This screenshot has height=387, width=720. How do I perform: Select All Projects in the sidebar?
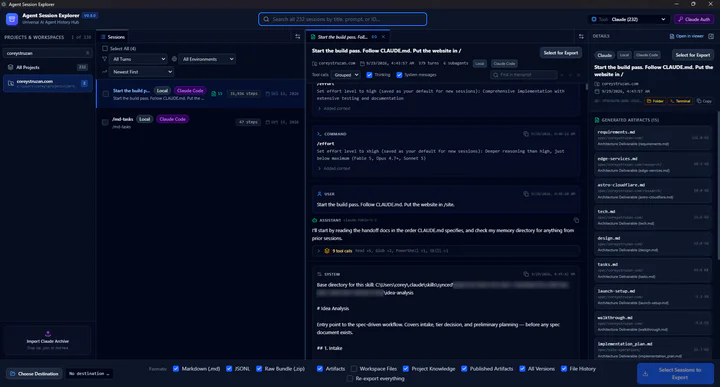(x=48, y=67)
